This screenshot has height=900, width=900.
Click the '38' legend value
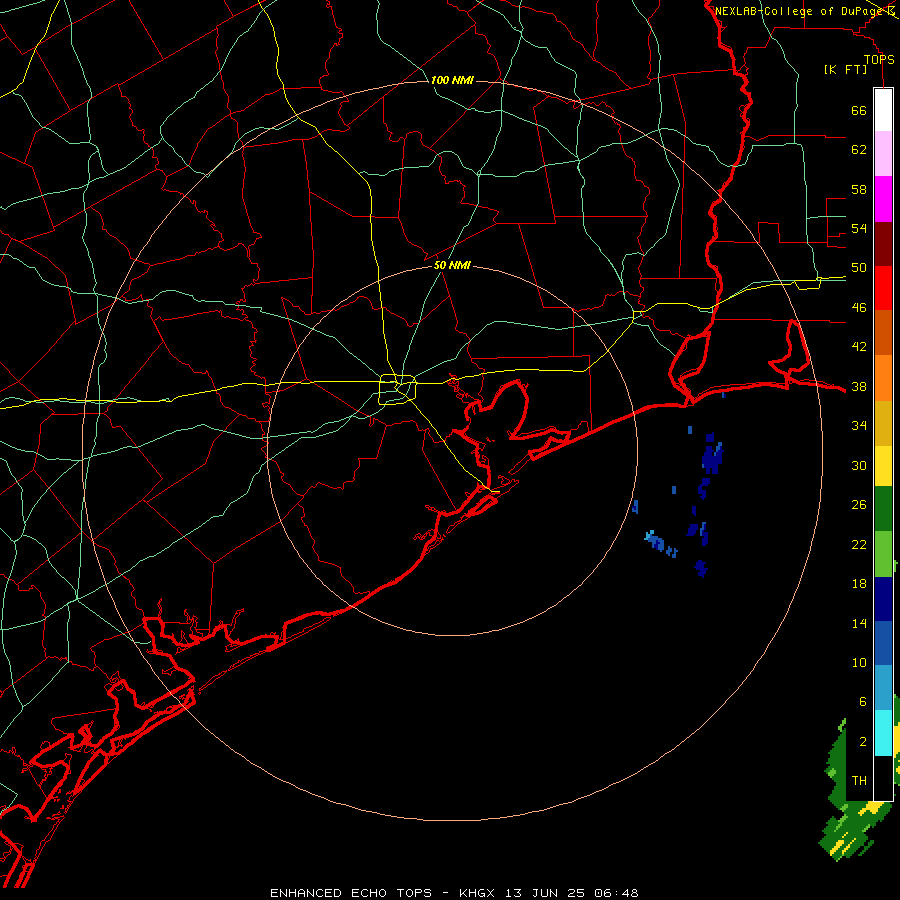click(859, 386)
